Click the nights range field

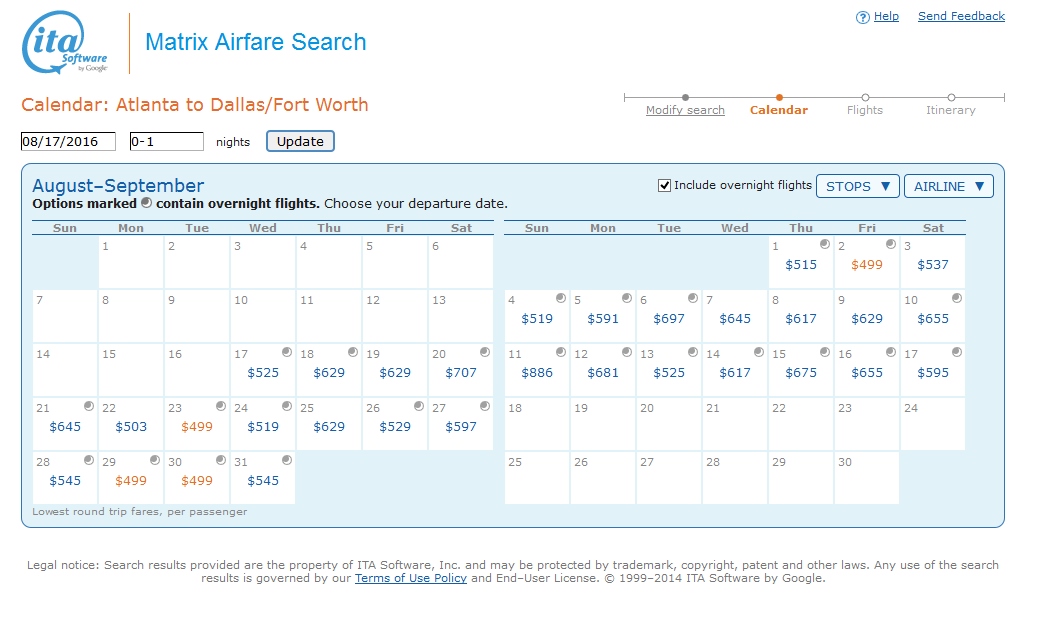click(x=166, y=142)
